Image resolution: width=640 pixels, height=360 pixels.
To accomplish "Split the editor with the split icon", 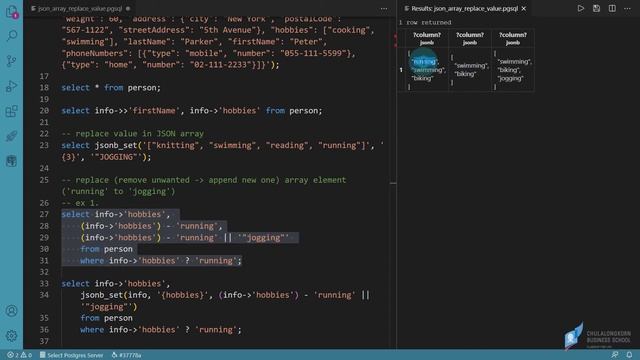I will (x=612, y=8).
